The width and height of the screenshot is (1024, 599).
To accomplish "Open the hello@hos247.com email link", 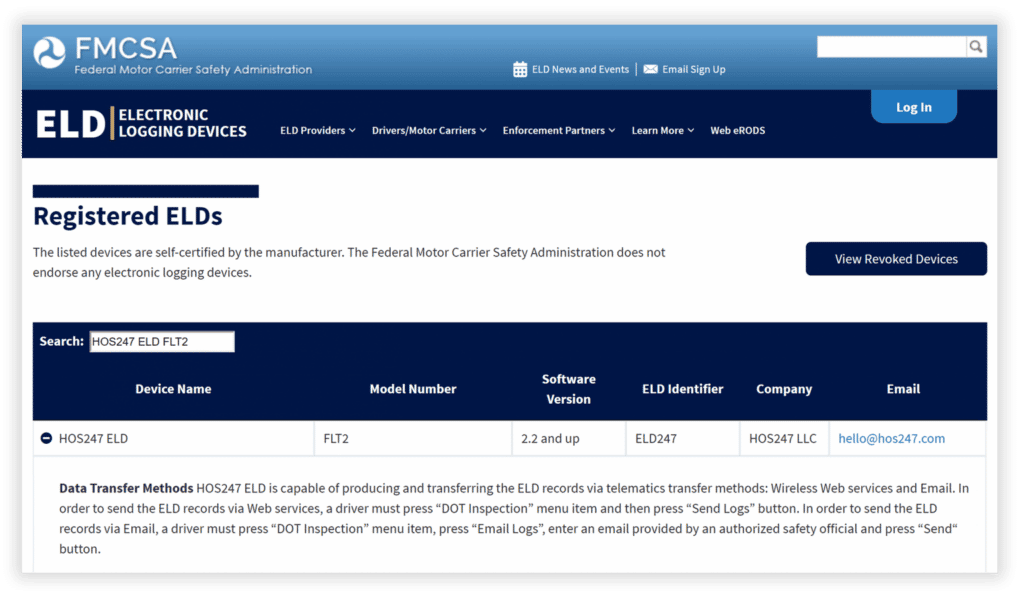I will click(x=890, y=437).
